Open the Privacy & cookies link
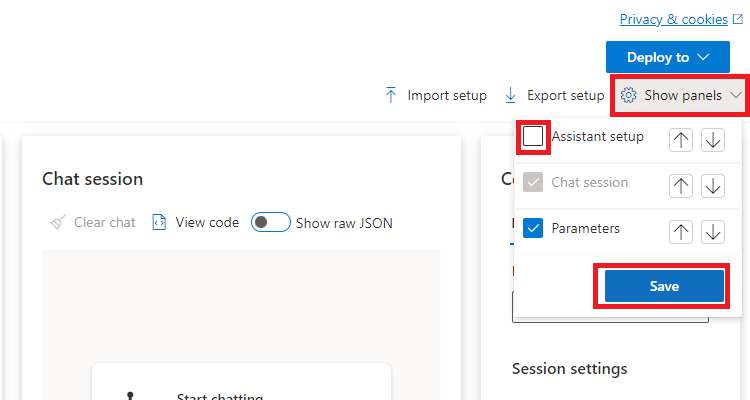 [x=673, y=19]
